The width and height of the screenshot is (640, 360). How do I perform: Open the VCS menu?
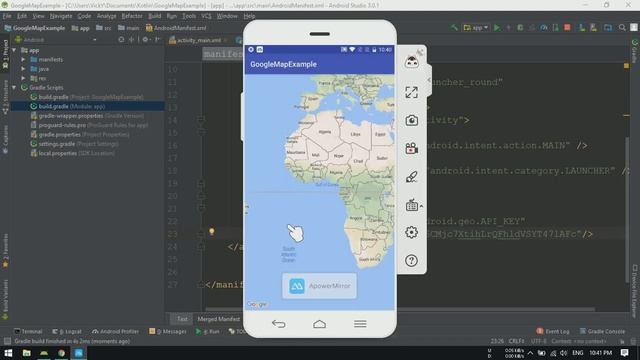tap(206, 16)
